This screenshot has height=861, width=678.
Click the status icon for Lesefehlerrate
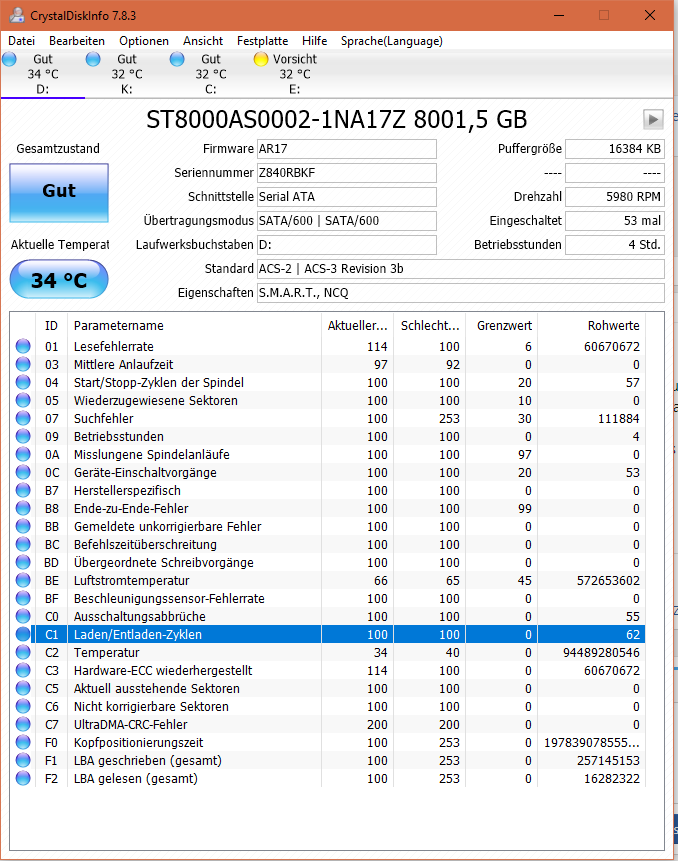point(23,346)
